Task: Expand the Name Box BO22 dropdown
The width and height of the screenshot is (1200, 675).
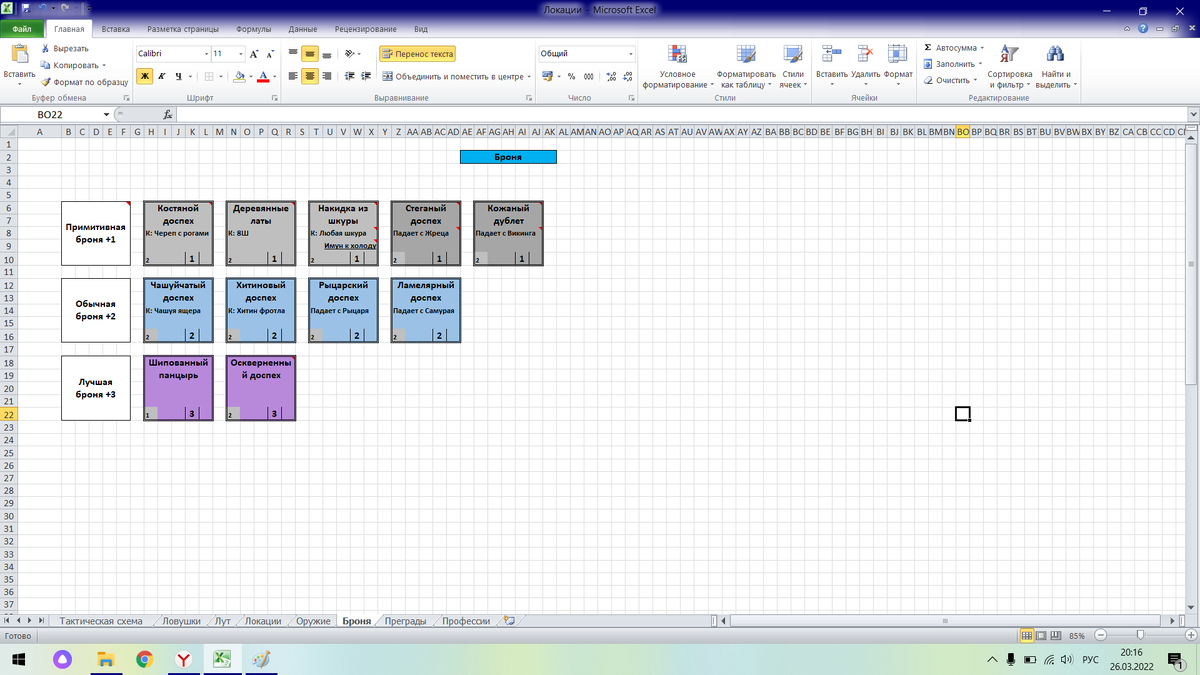Action: coord(107,115)
